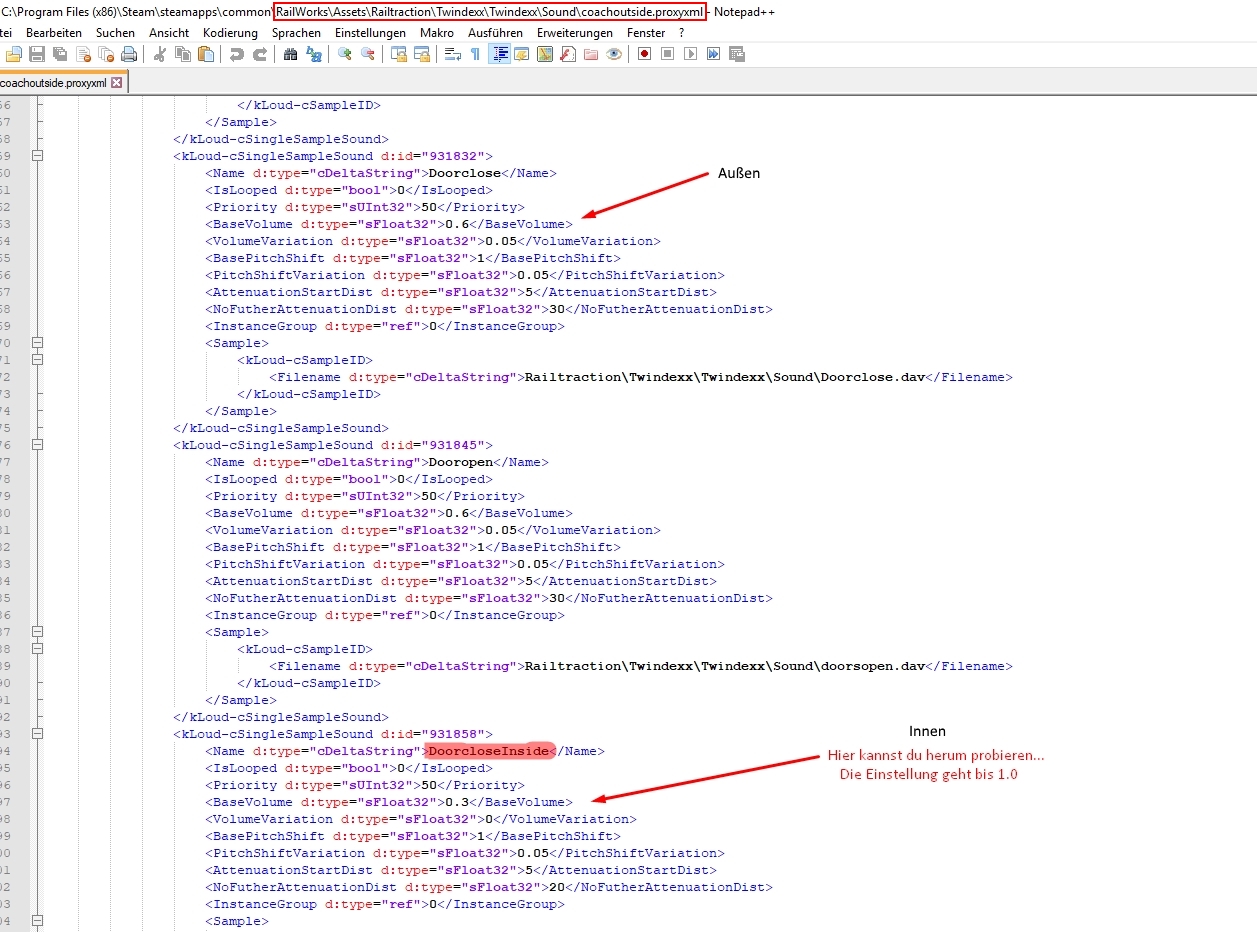The image size is (1257, 932).
Task: Toggle the indent guide button
Action: [x=498, y=54]
